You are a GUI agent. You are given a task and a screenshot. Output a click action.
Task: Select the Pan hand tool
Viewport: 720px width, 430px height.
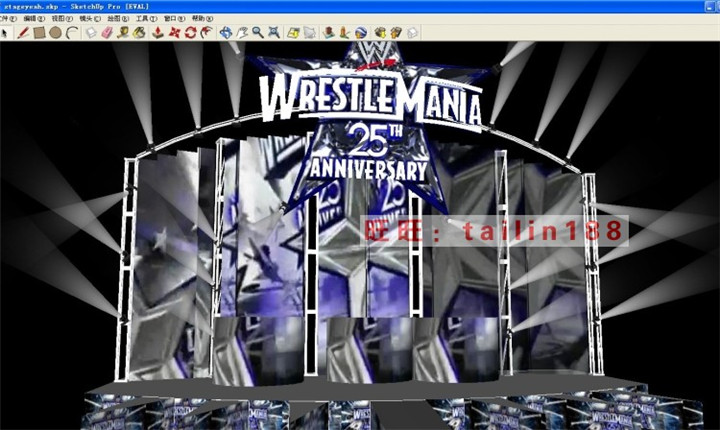point(242,33)
